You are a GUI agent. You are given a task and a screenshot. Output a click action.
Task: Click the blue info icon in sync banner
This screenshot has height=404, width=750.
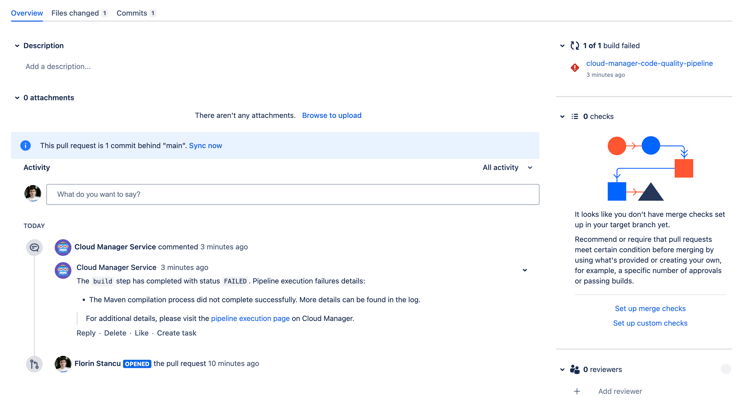(26, 146)
